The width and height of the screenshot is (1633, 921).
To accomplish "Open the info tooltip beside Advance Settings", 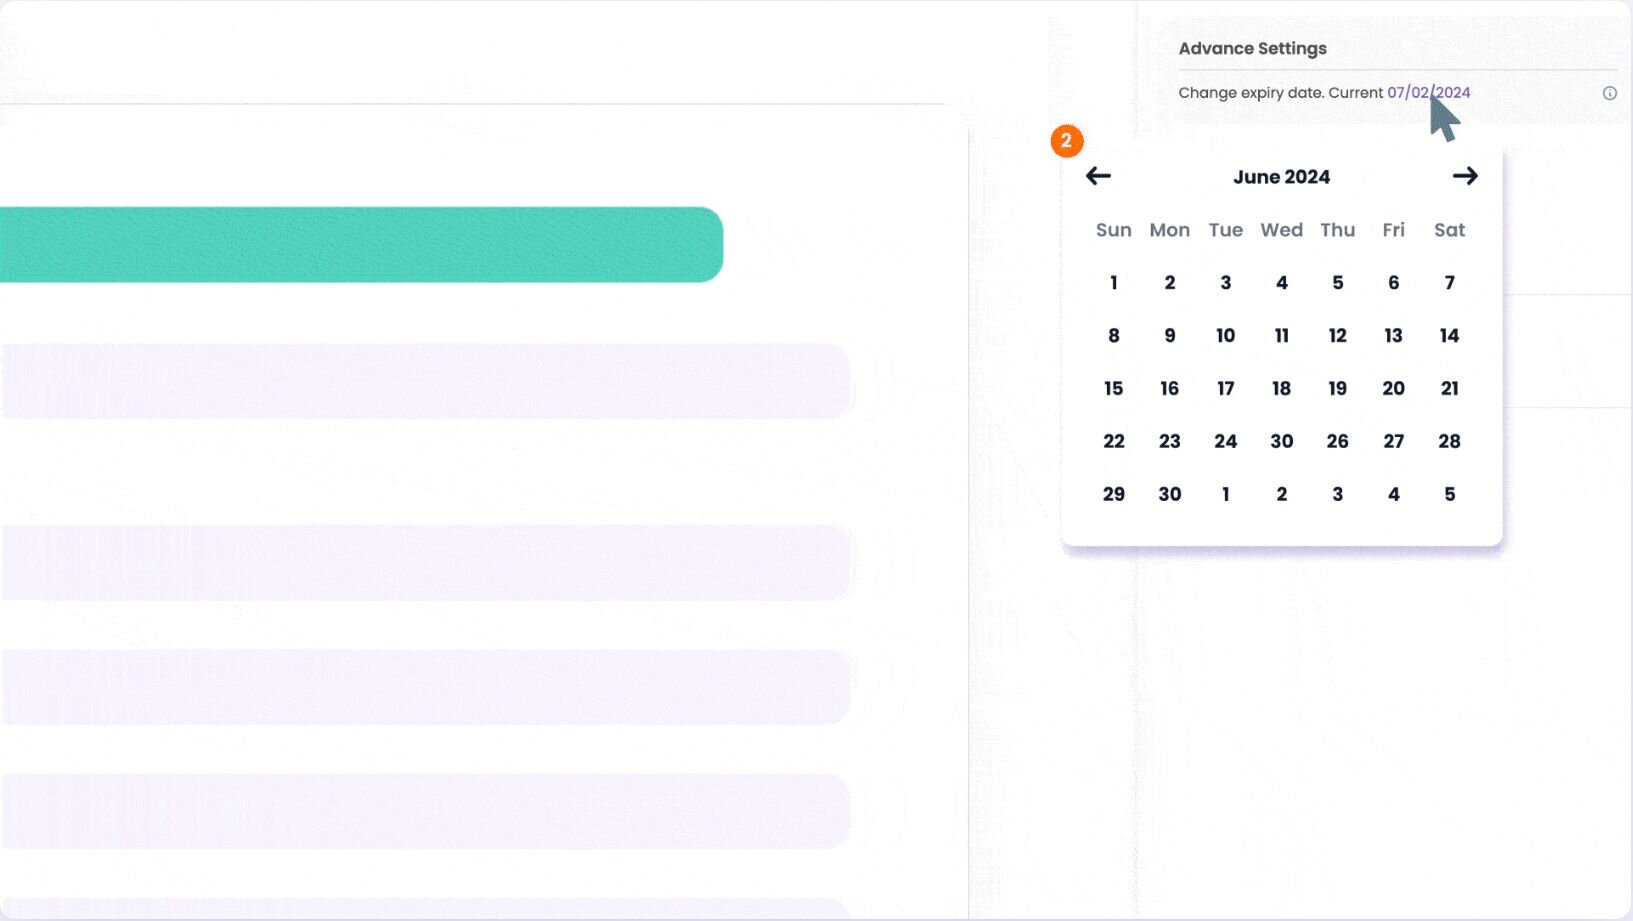I will (x=1610, y=93).
